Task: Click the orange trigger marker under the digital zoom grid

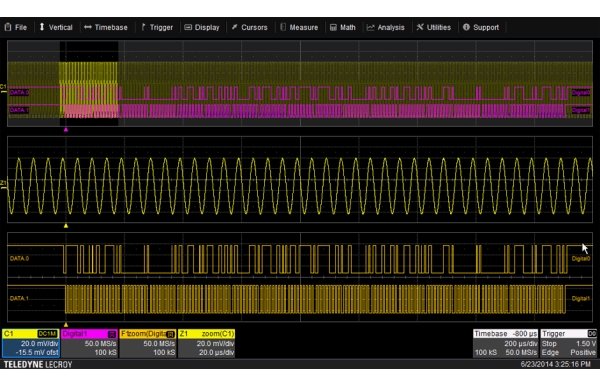Action: [66, 325]
